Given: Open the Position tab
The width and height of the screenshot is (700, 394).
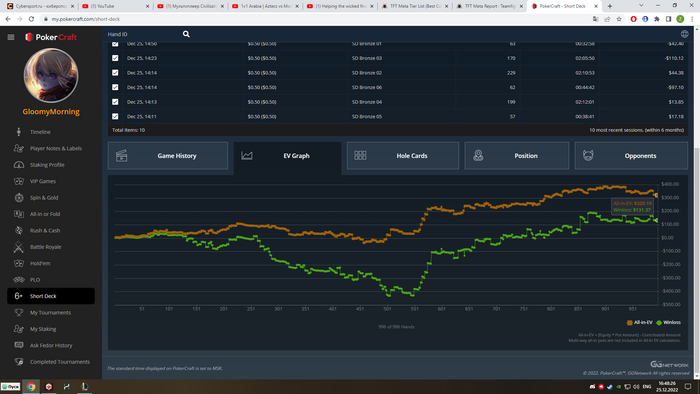Looking at the screenshot, I should click(x=517, y=156).
